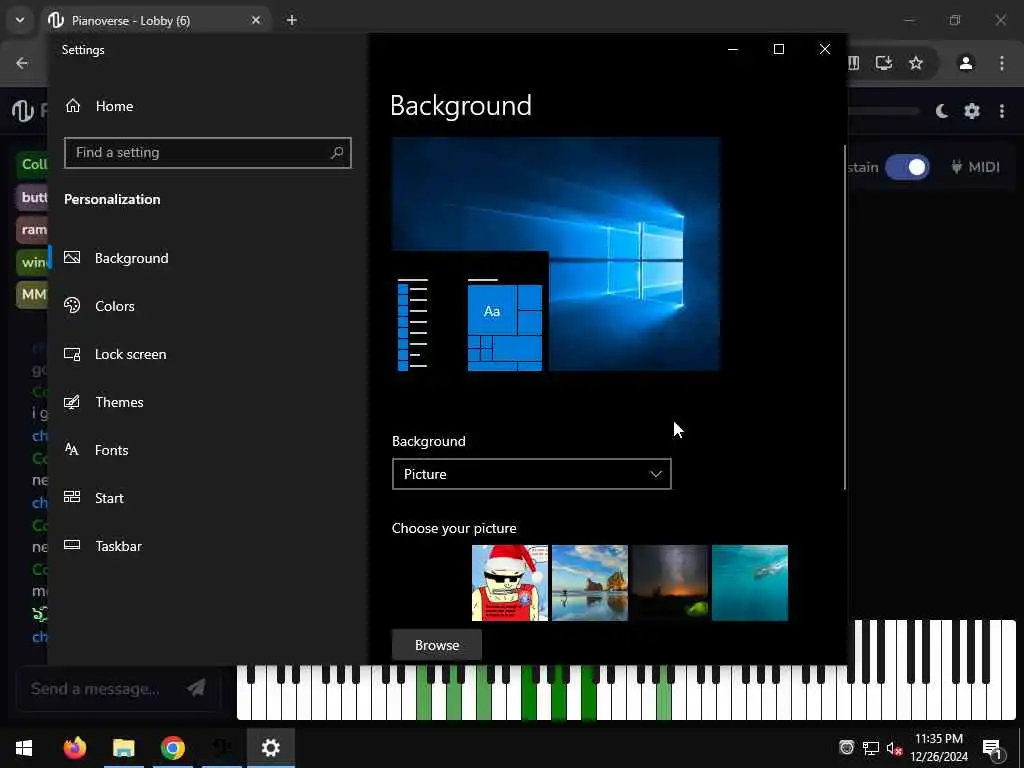The image size is (1024, 768).
Task: Choose the dark first picture thumbnail
Action: [430, 583]
